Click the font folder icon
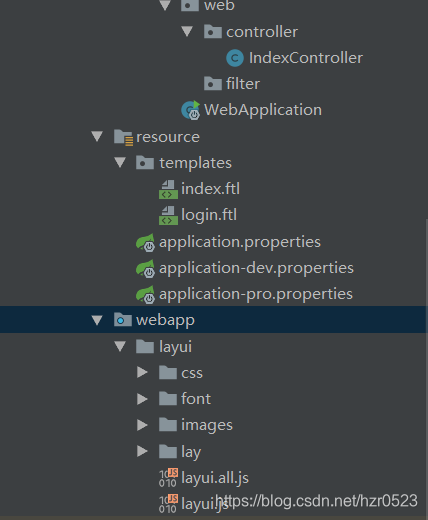 click(168, 399)
